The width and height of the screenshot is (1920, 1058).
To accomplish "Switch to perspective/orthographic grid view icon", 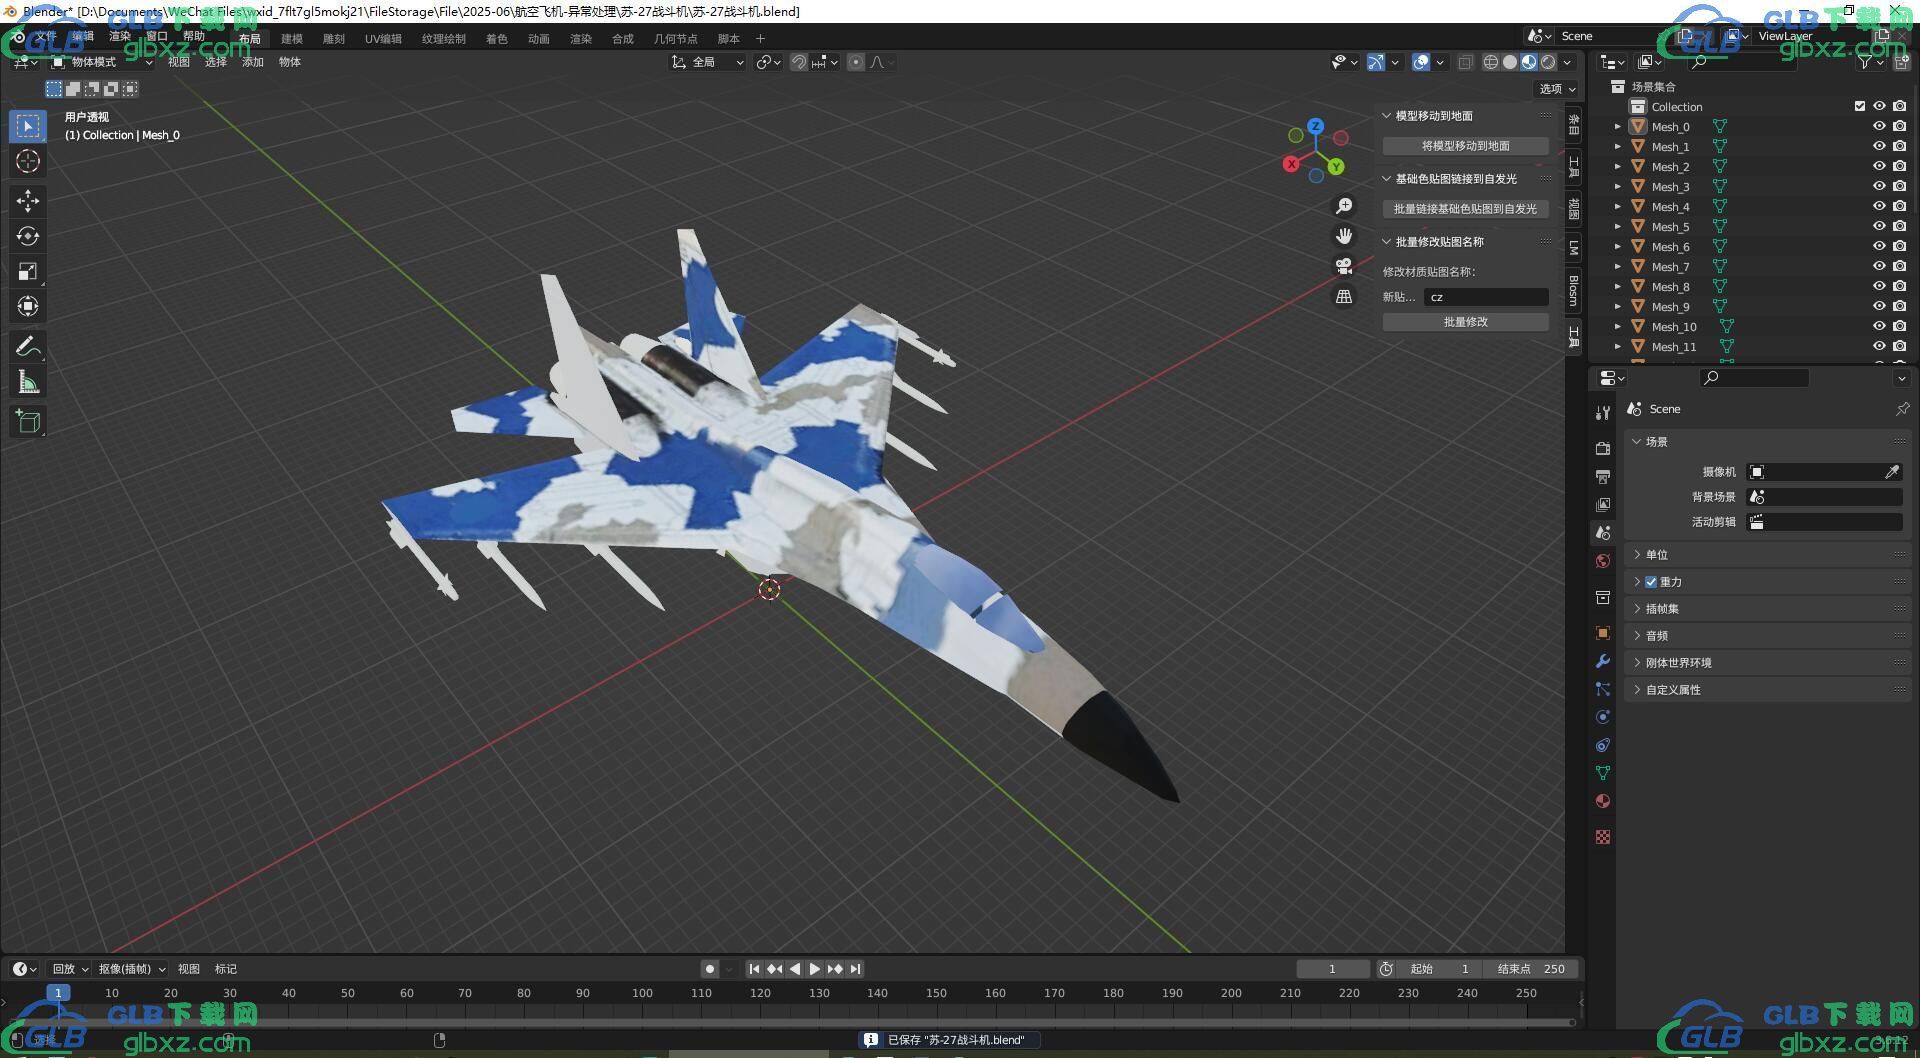I will coord(1344,296).
